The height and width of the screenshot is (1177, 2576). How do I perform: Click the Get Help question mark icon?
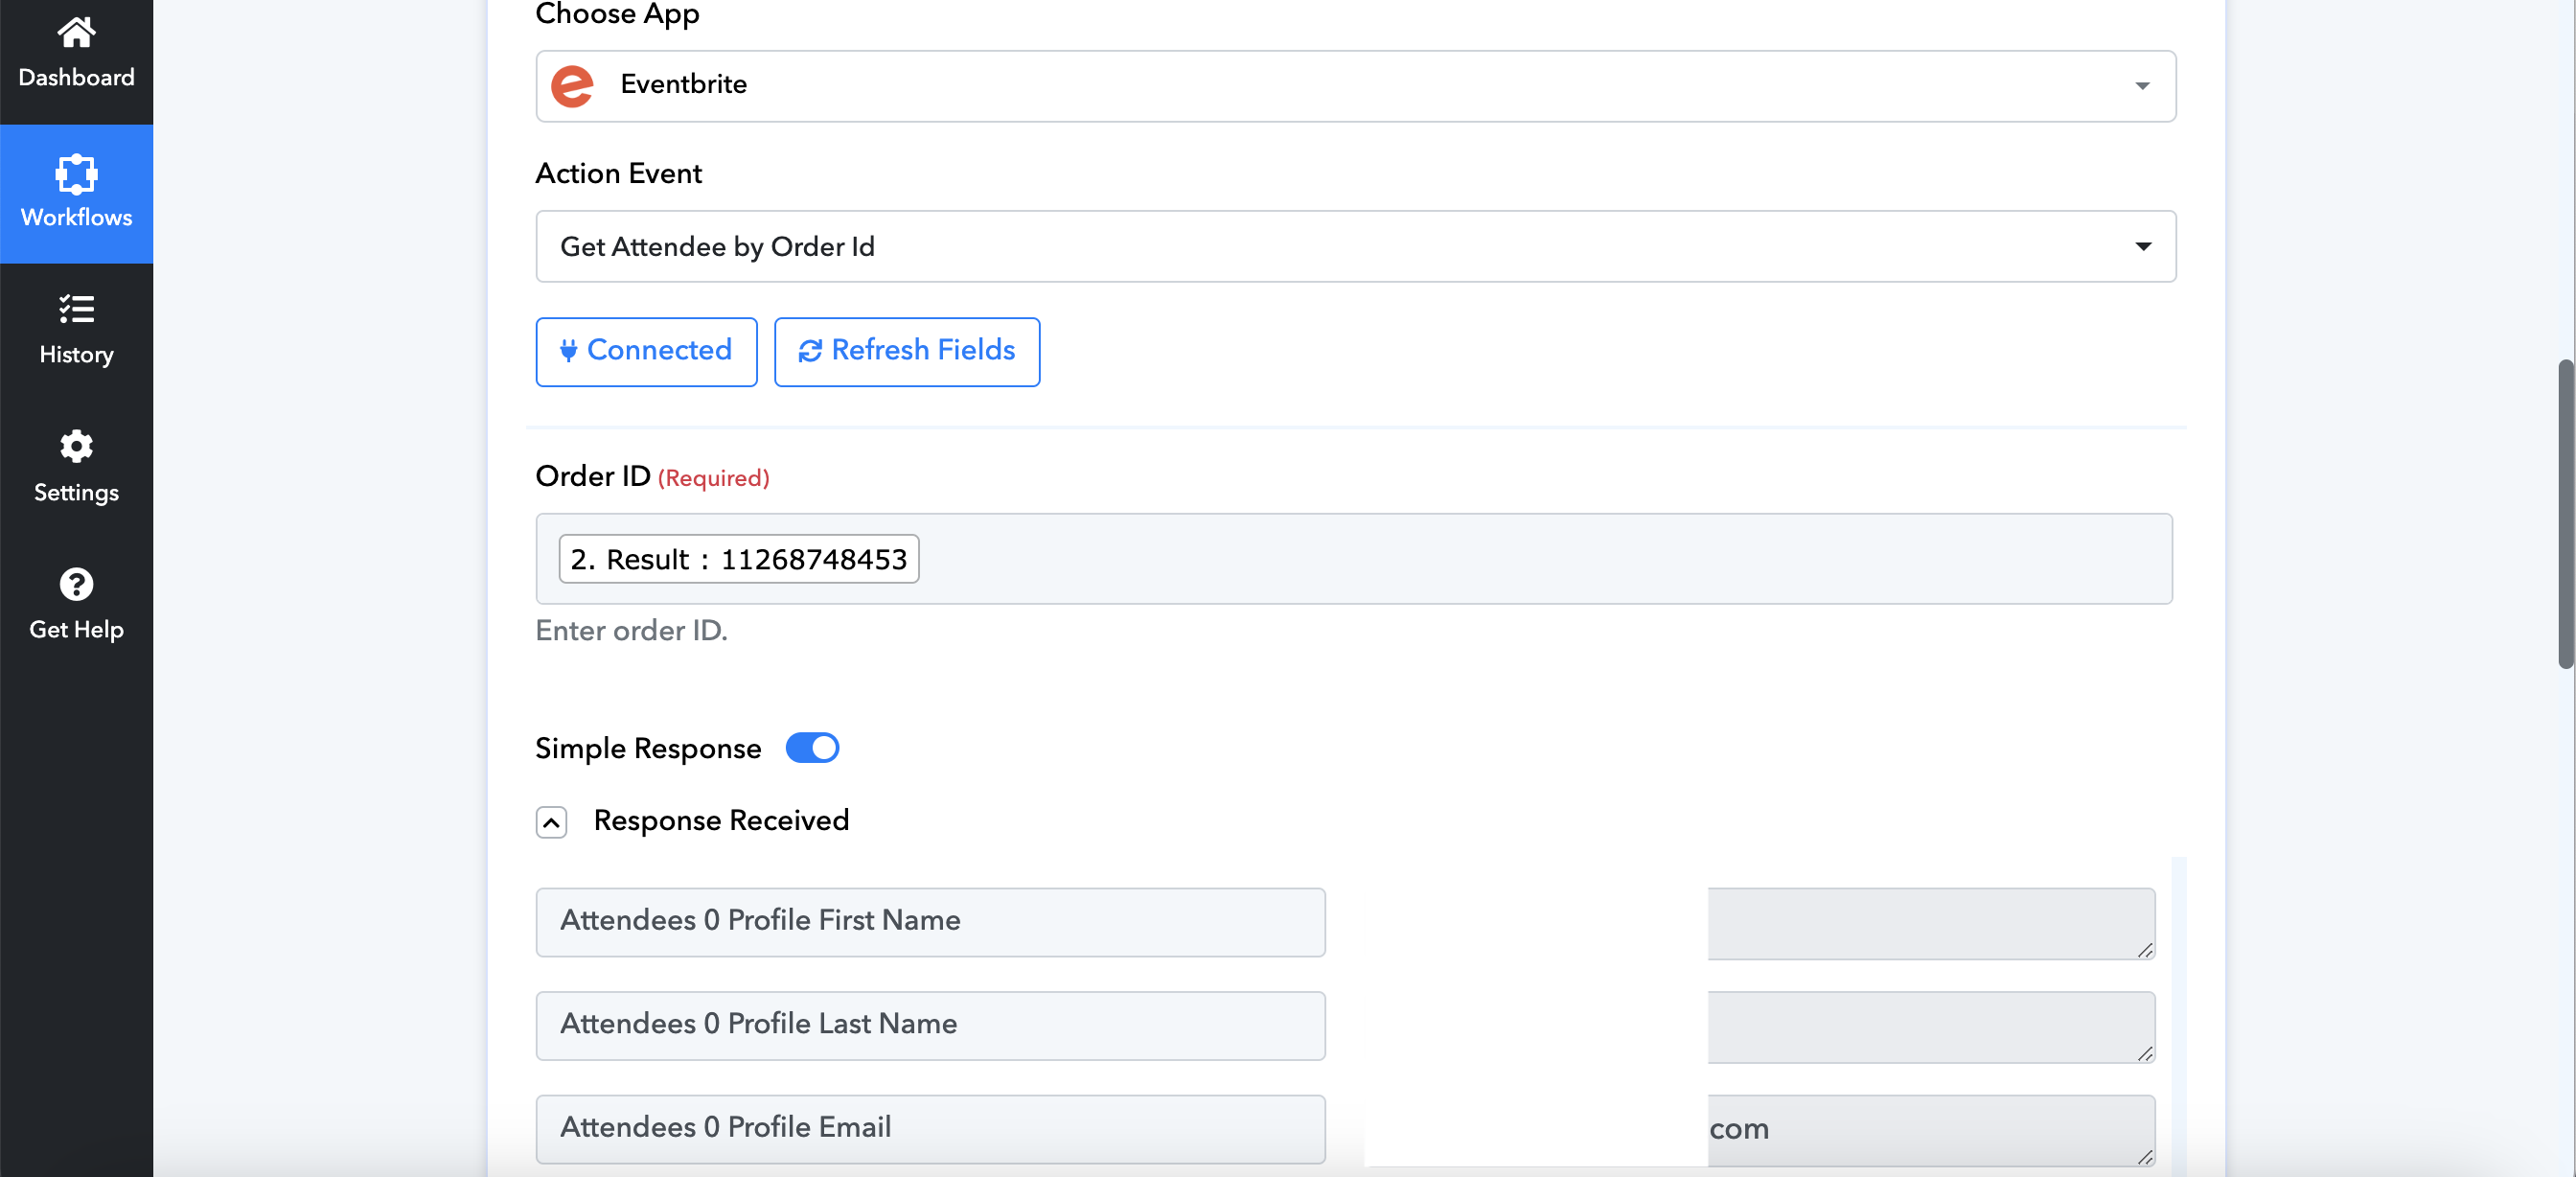[76, 584]
